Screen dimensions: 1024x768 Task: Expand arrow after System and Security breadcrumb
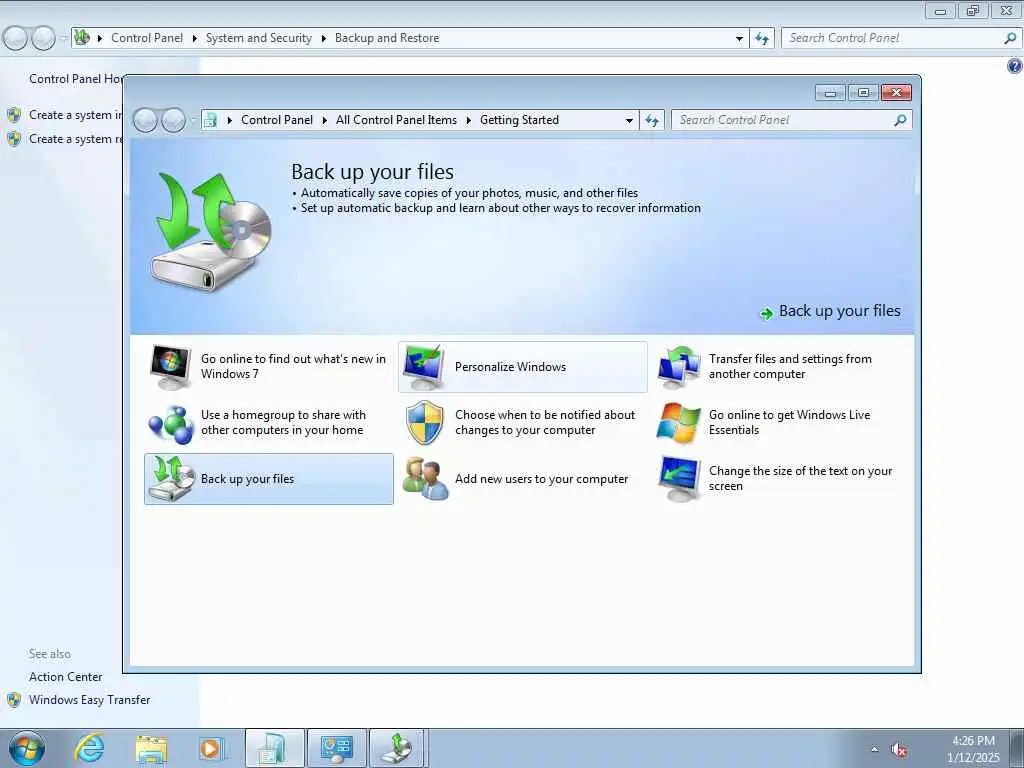tap(323, 39)
